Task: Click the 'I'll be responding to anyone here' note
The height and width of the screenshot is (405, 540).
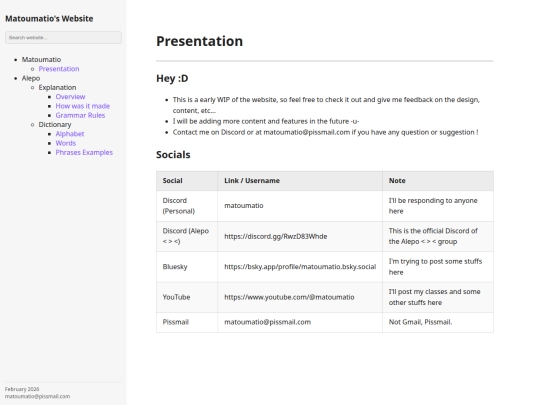Action: (433, 206)
